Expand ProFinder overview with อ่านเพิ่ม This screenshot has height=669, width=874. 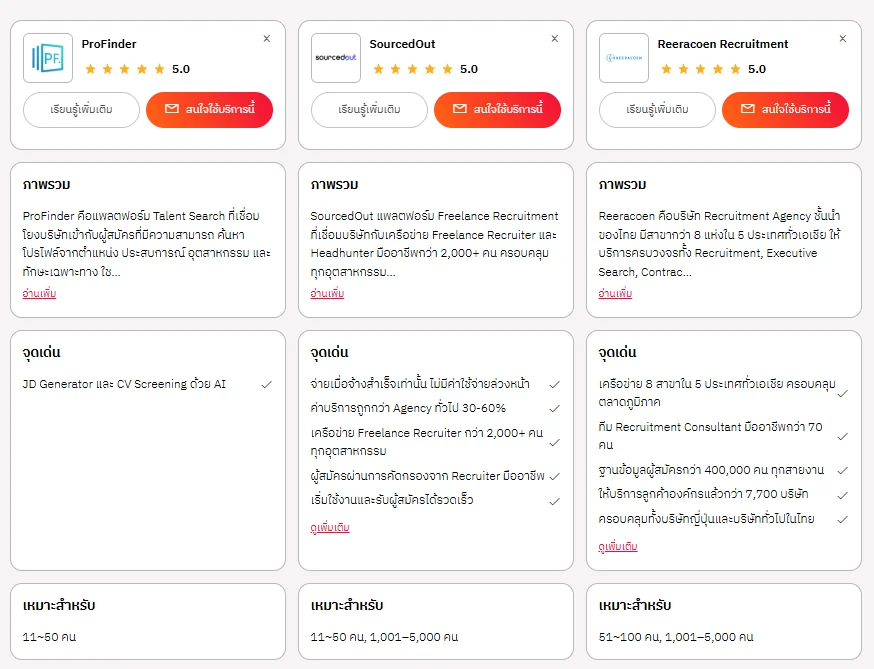coord(39,293)
